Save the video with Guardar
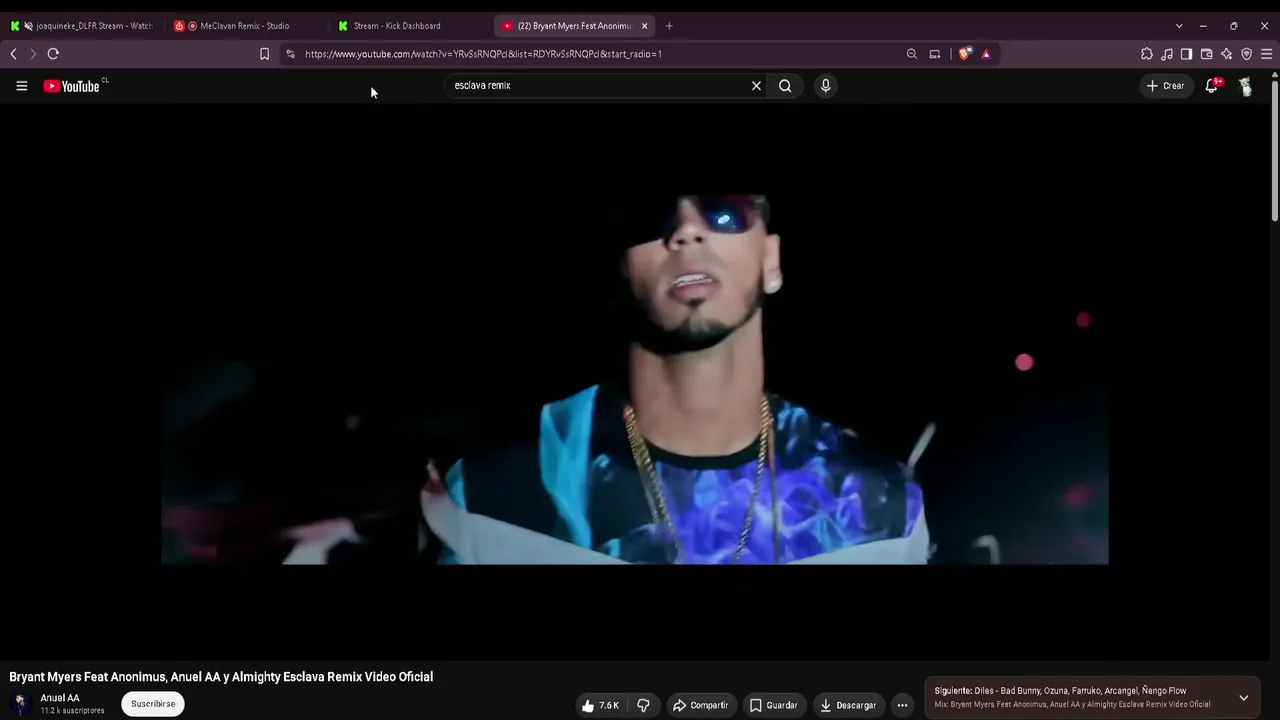The height and width of the screenshot is (720, 1280). (773, 705)
